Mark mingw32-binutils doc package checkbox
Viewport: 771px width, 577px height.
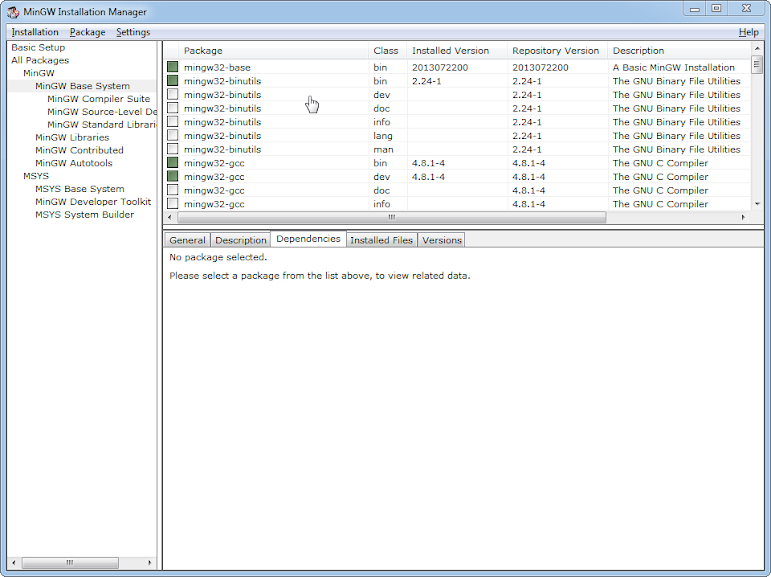click(x=173, y=108)
